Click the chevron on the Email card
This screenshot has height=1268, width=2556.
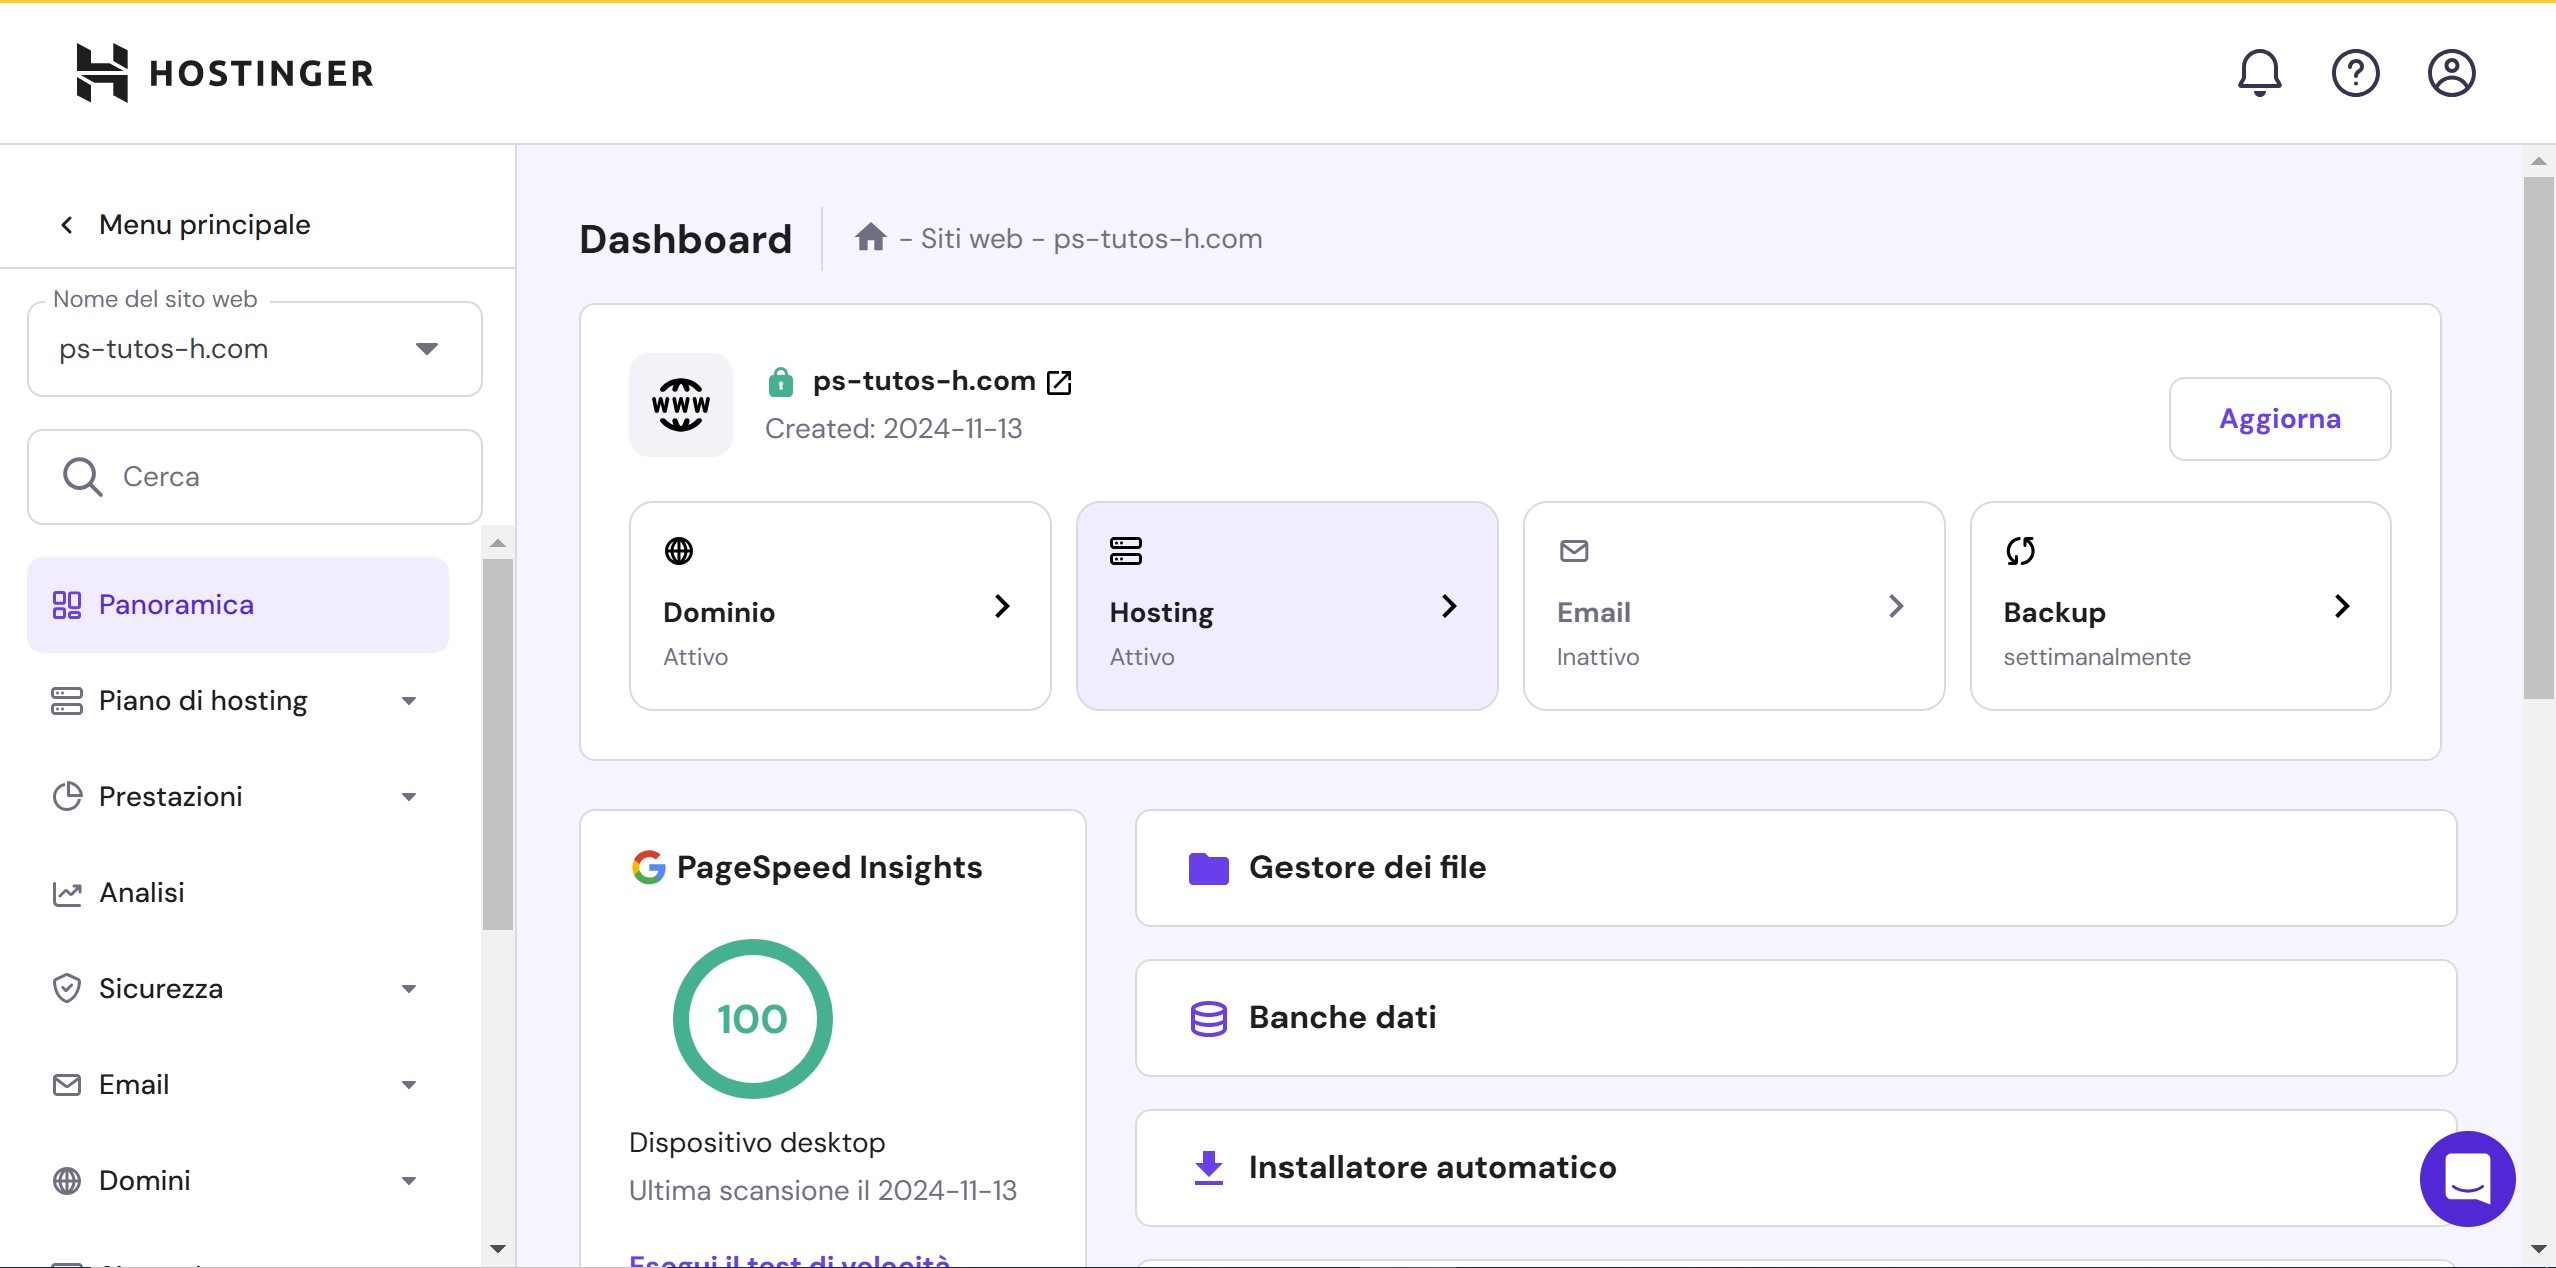pos(1896,606)
